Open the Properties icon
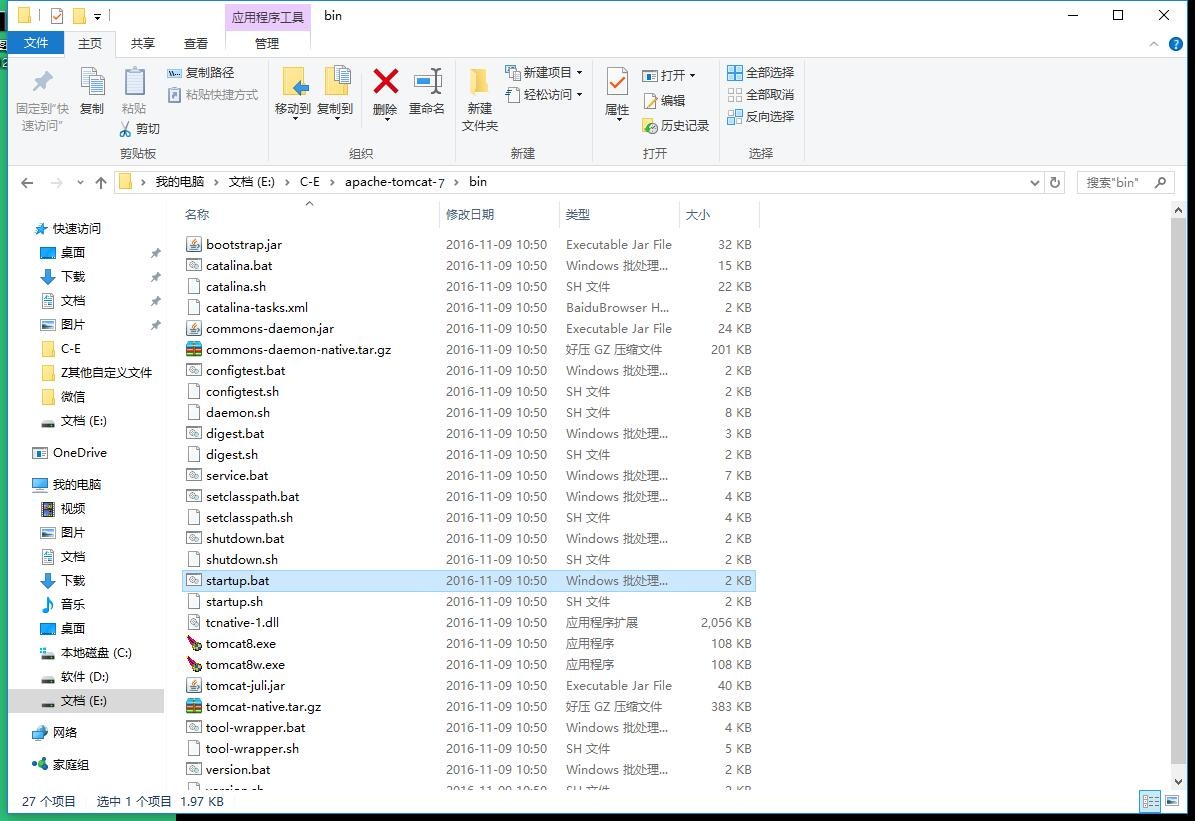This screenshot has width=1195, height=821. 617,82
